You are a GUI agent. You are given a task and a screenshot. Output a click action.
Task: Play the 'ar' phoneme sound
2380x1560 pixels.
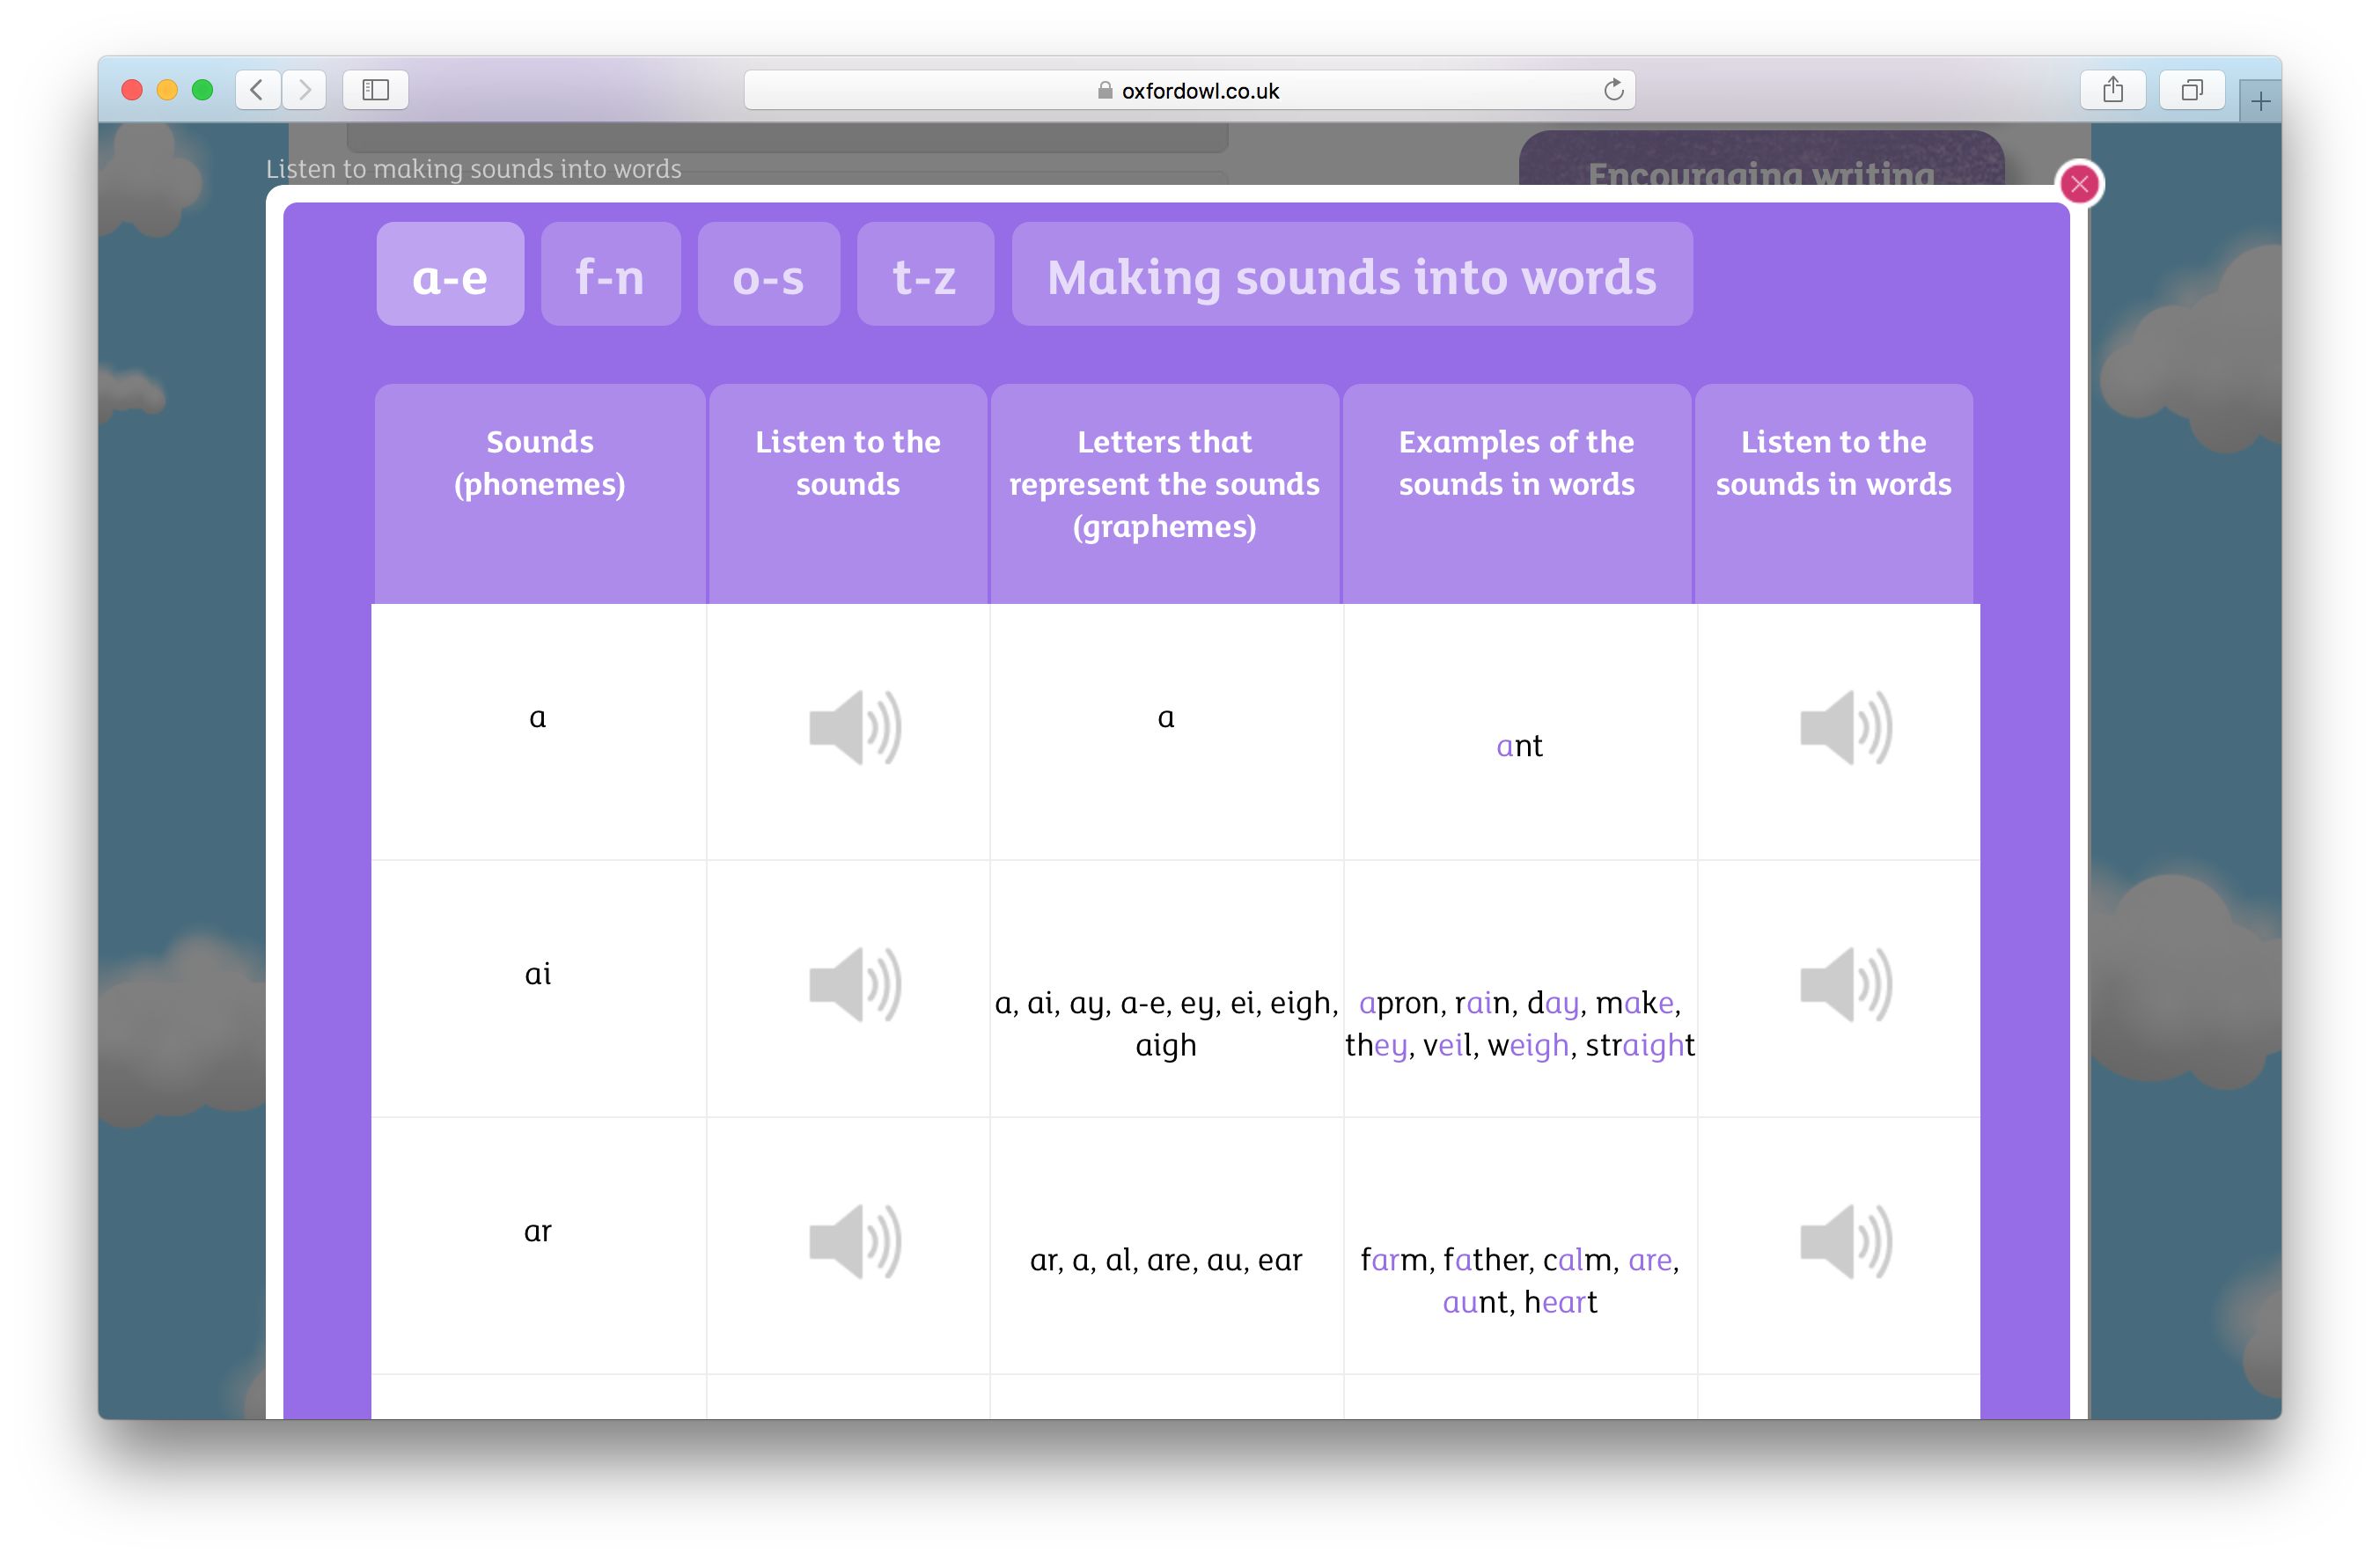[x=855, y=1241]
